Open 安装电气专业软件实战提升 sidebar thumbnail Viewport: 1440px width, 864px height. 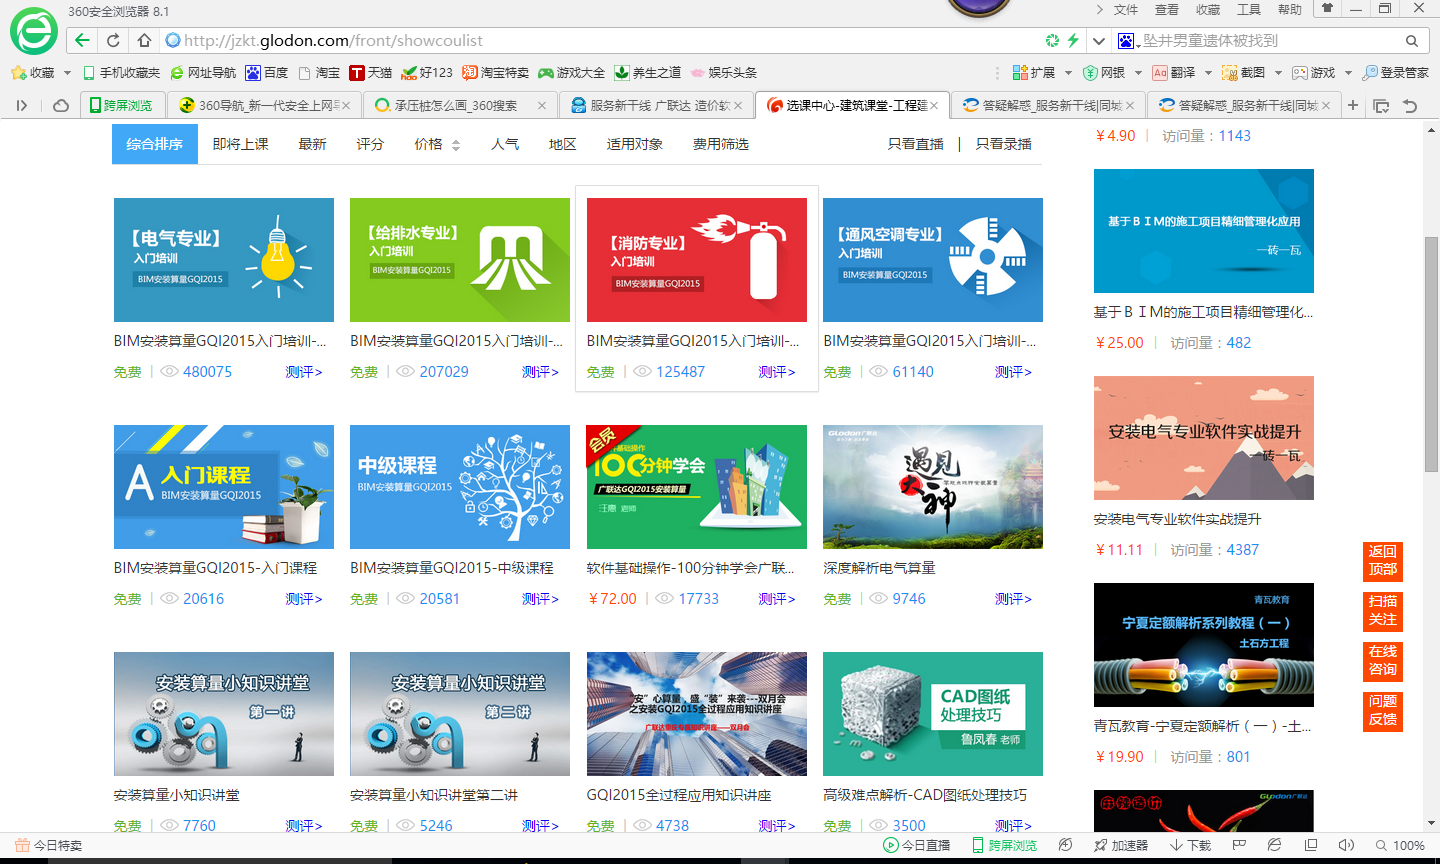1204,438
